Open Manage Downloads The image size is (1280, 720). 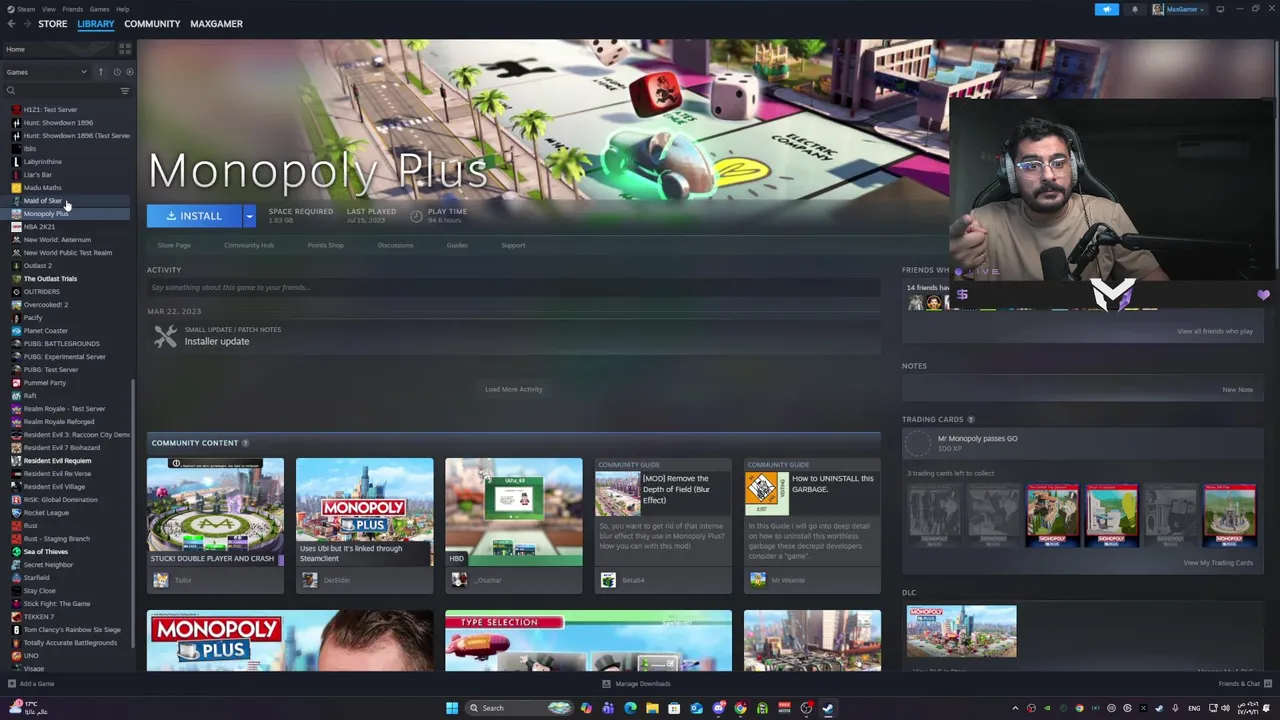636,684
